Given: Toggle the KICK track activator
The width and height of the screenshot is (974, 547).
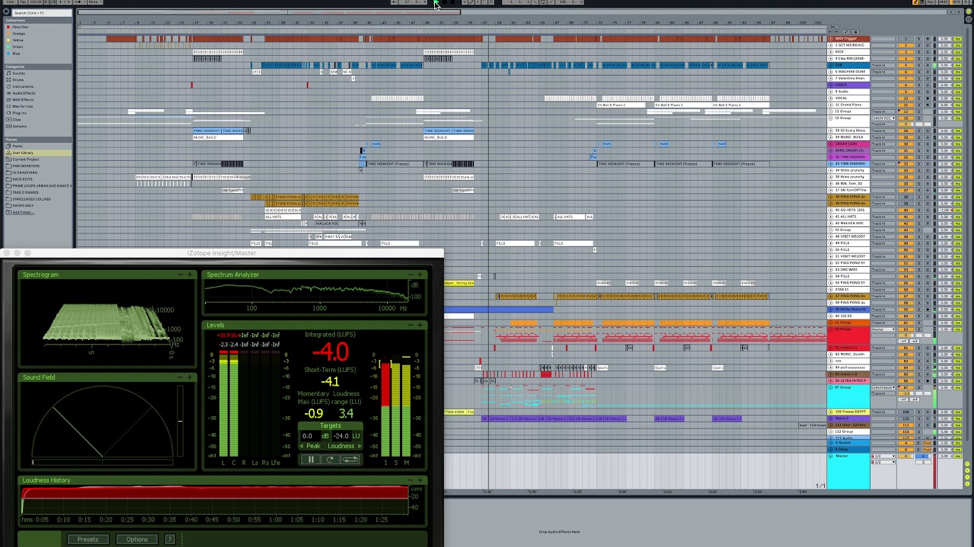Looking at the screenshot, I should 906,52.
